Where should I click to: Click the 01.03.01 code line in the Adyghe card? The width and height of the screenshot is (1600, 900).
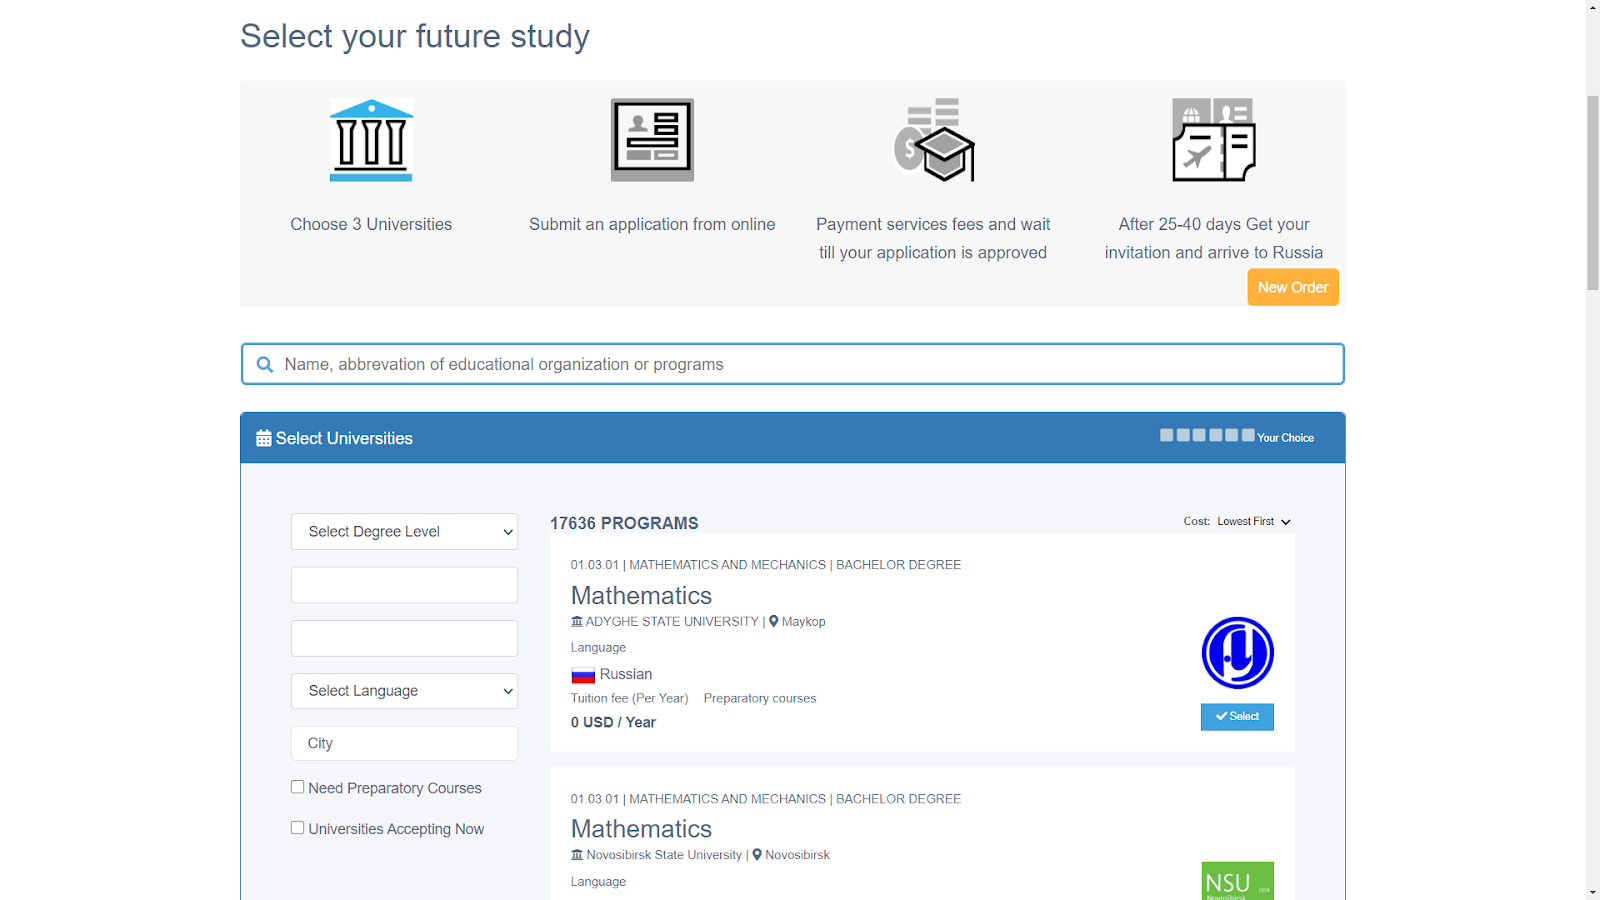[766, 565]
